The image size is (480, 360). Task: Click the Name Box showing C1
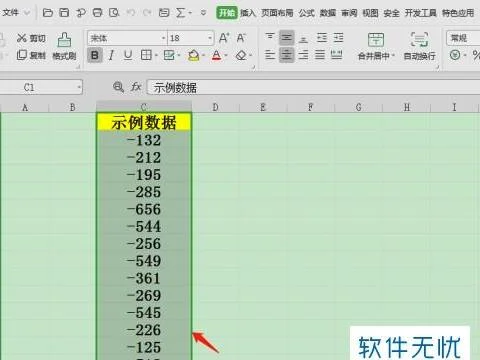tap(41, 88)
